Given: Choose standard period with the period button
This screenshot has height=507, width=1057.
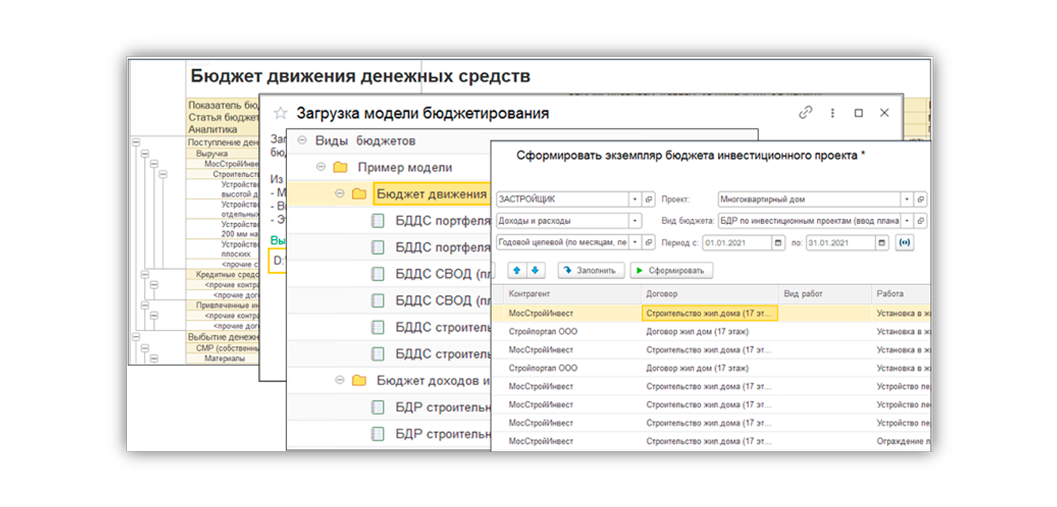Looking at the screenshot, I should point(904,242).
